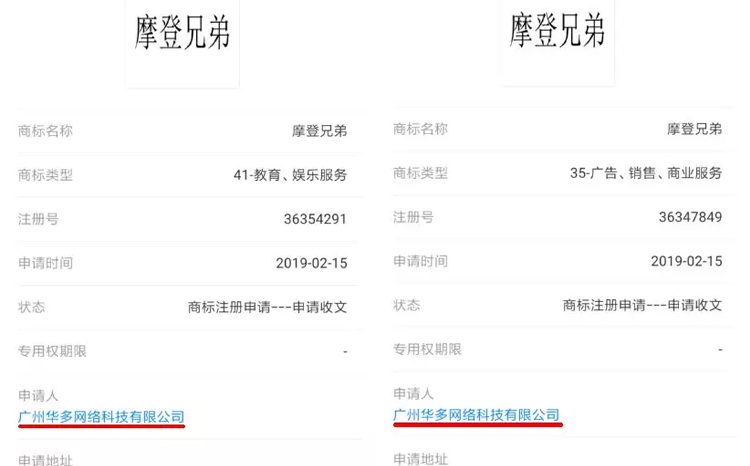Click the 申请时间 label in the right panel
Image resolution: width=750 pixels, height=466 pixels.
click(420, 261)
